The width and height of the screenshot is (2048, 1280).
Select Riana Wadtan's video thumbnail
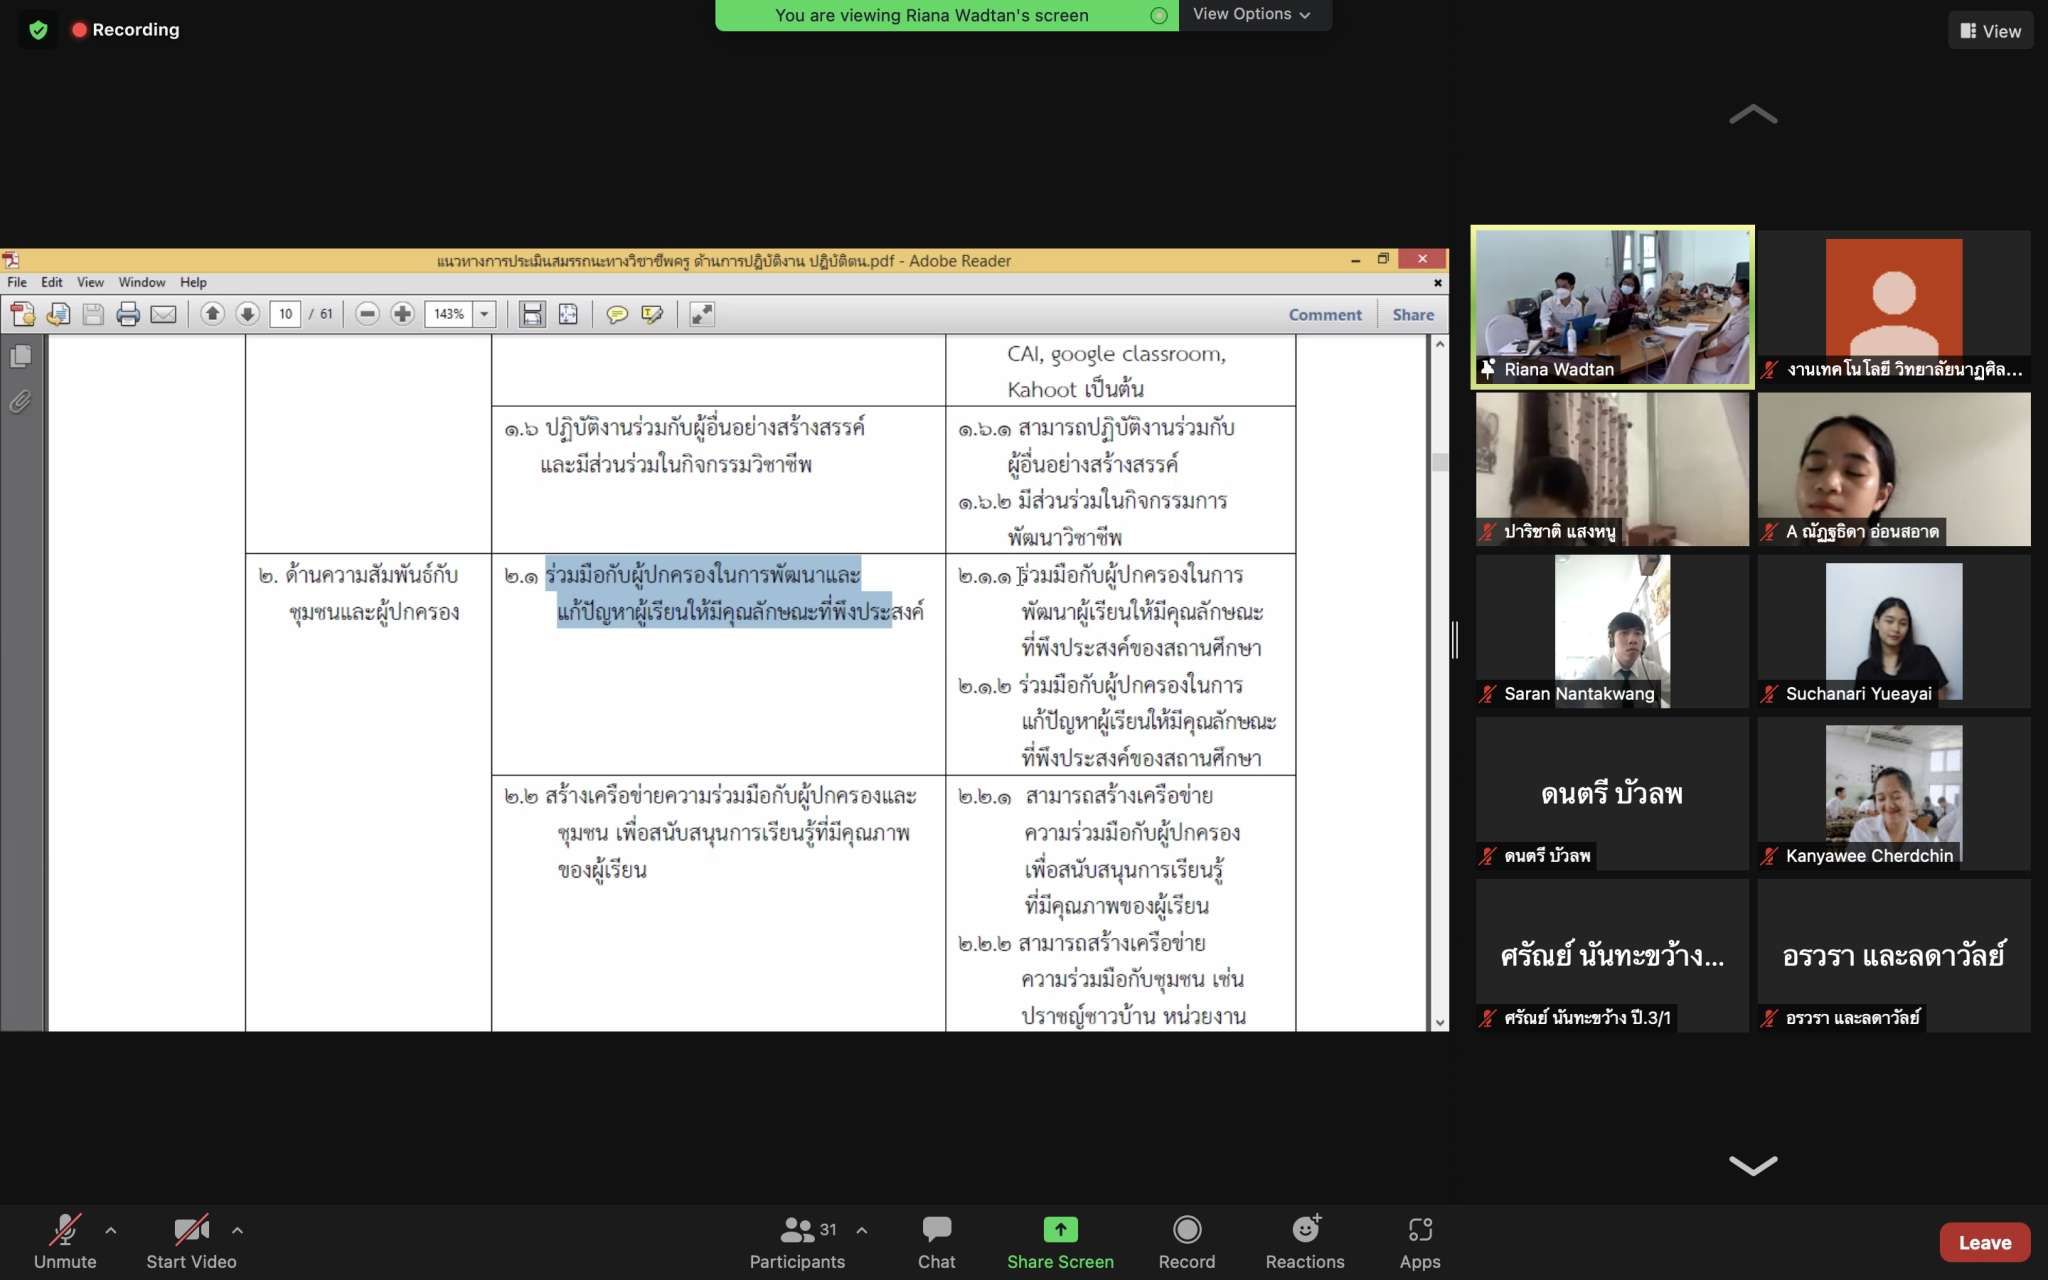click(1612, 306)
